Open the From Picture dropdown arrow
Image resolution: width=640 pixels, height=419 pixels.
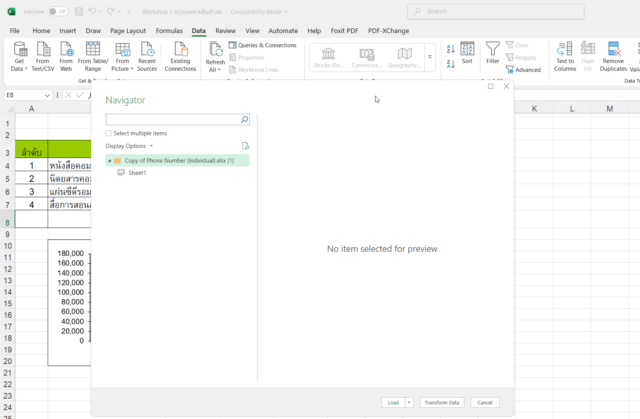[x=132, y=69]
